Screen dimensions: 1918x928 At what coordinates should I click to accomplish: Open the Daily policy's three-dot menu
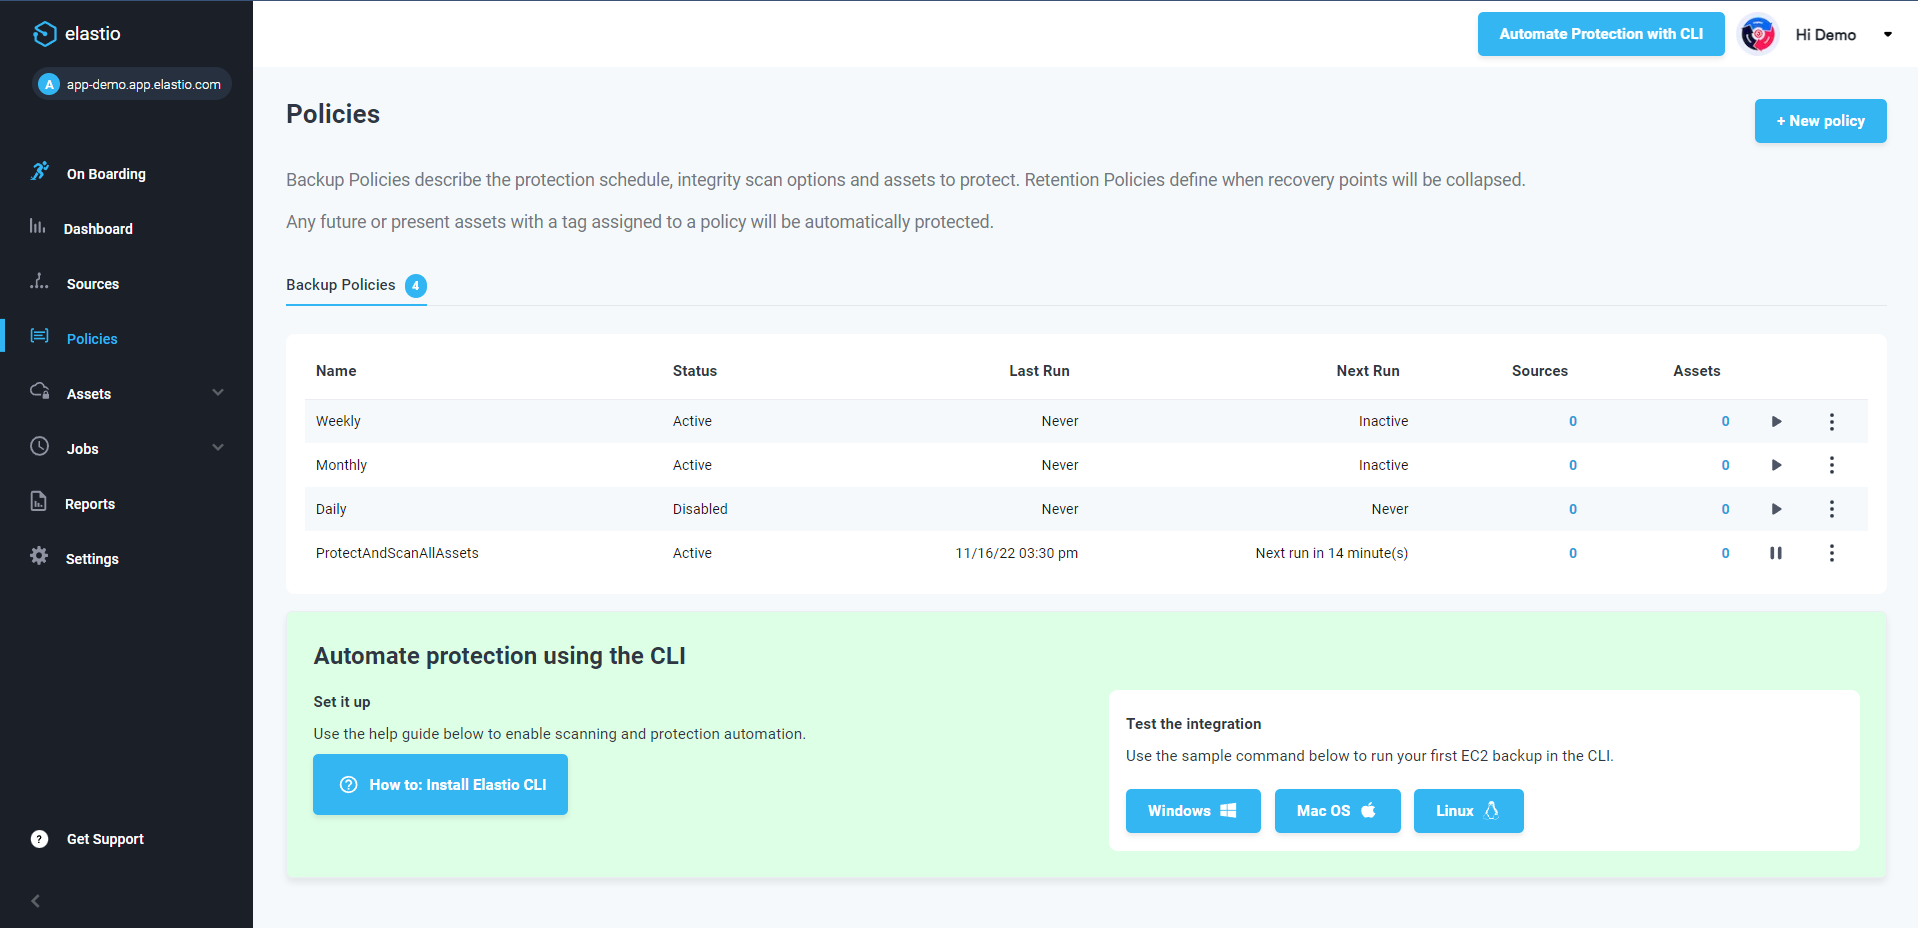click(x=1832, y=509)
